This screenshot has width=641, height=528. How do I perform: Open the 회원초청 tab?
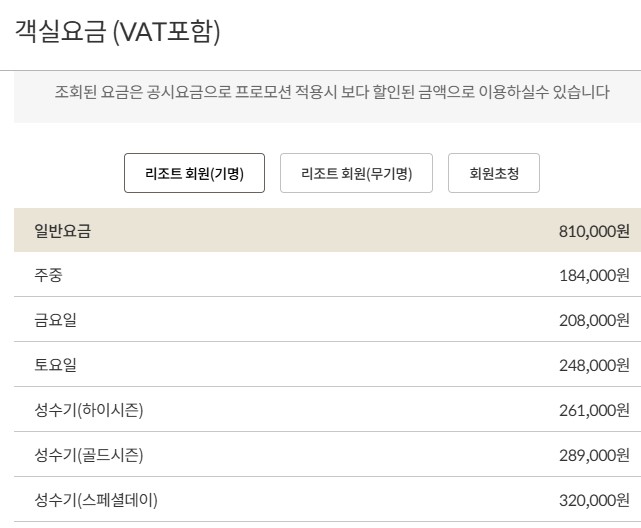[494, 173]
